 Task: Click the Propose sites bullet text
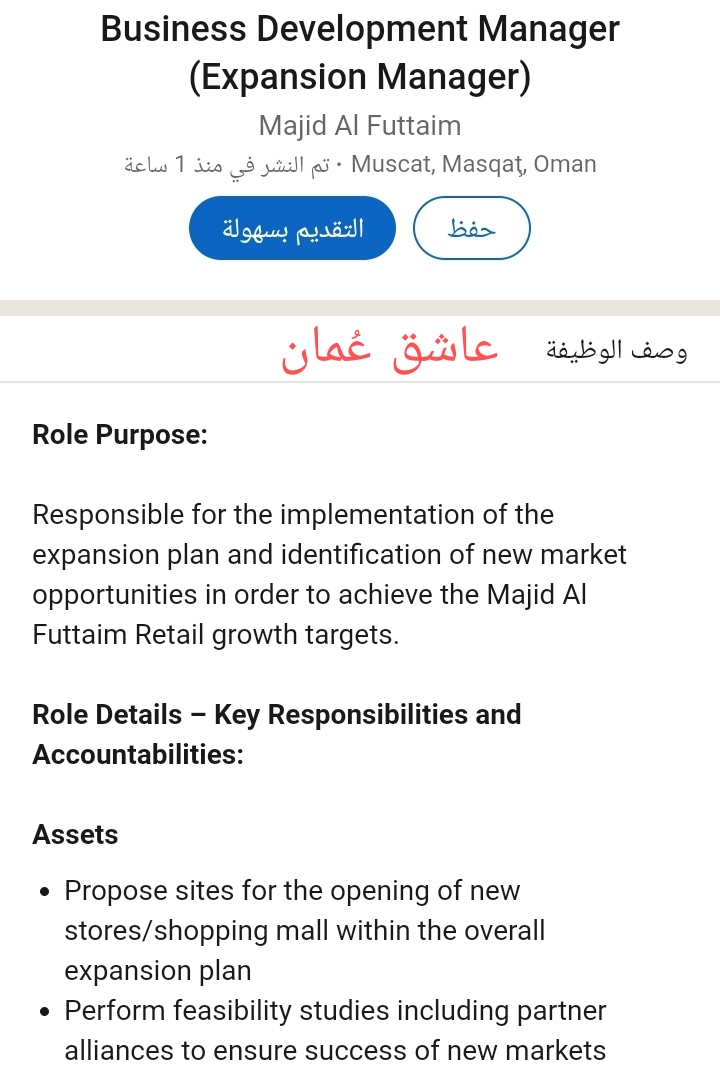[304, 930]
